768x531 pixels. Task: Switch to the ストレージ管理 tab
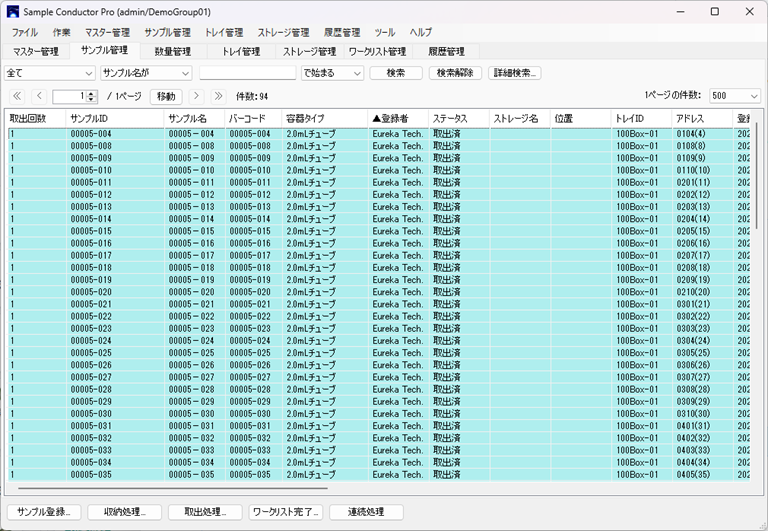[x=309, y=51]
